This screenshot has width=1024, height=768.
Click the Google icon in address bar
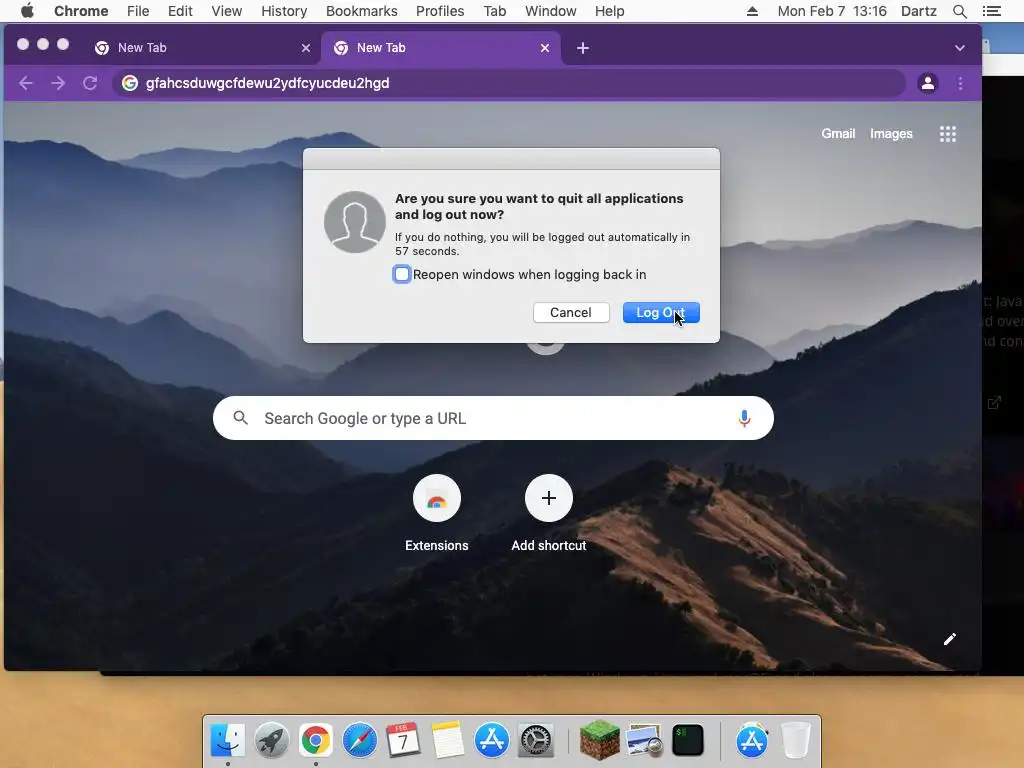130,83
